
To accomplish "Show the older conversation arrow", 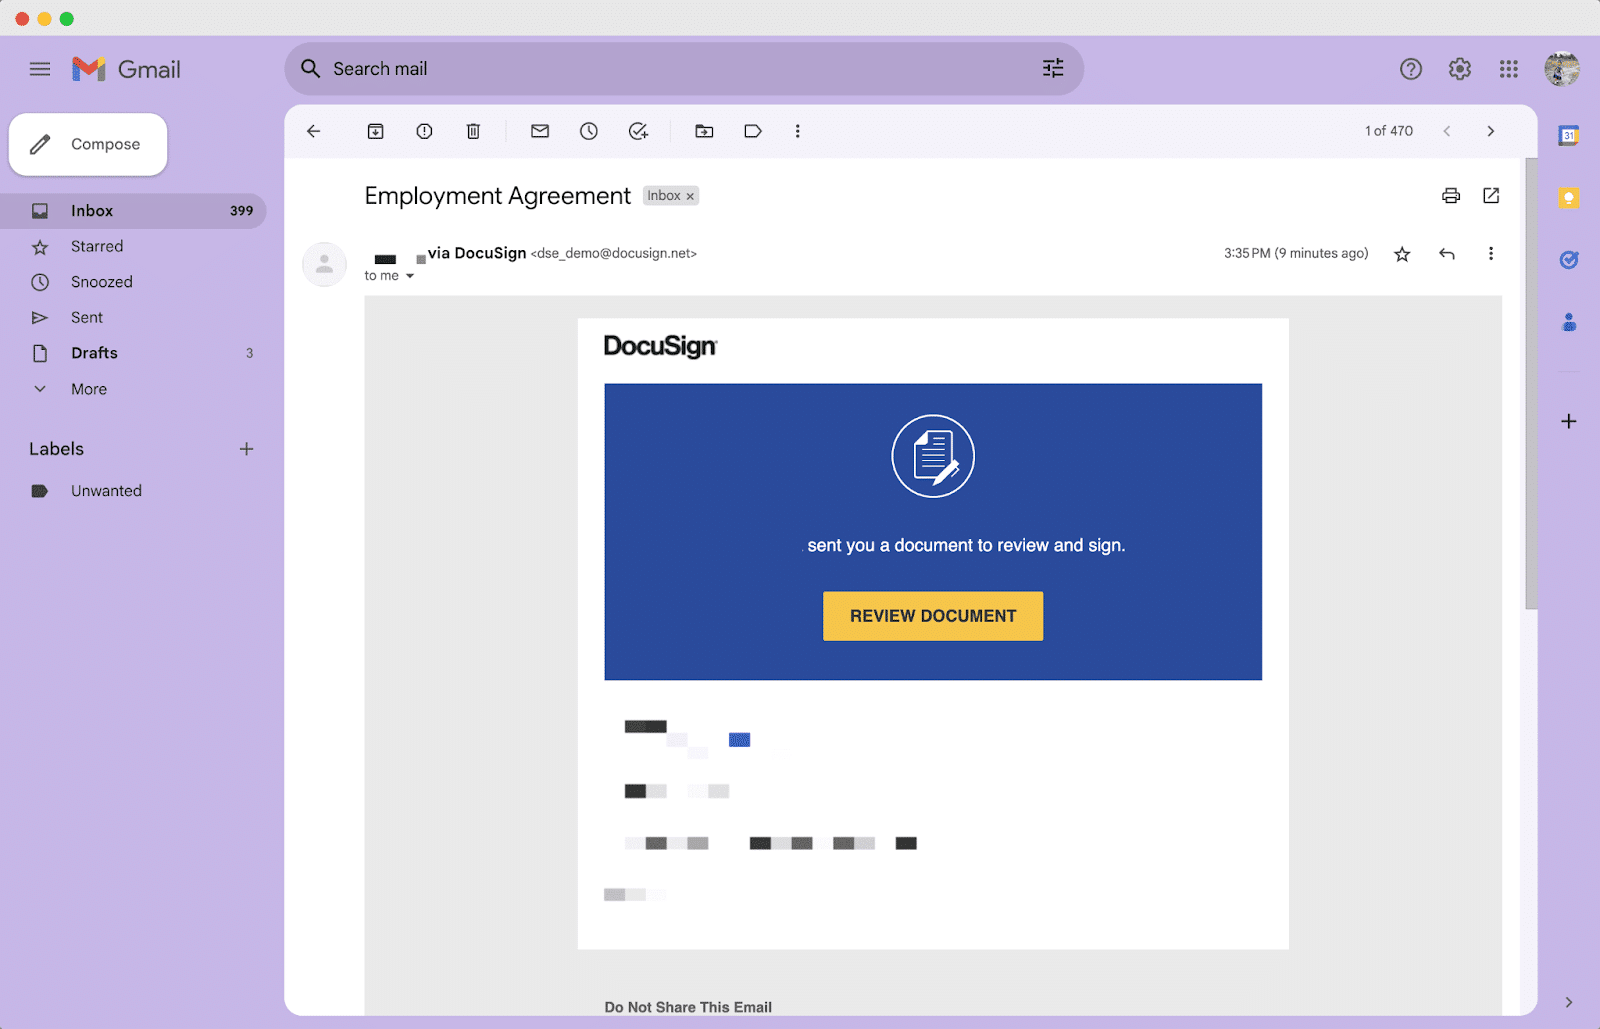I will coord(1491,131).
